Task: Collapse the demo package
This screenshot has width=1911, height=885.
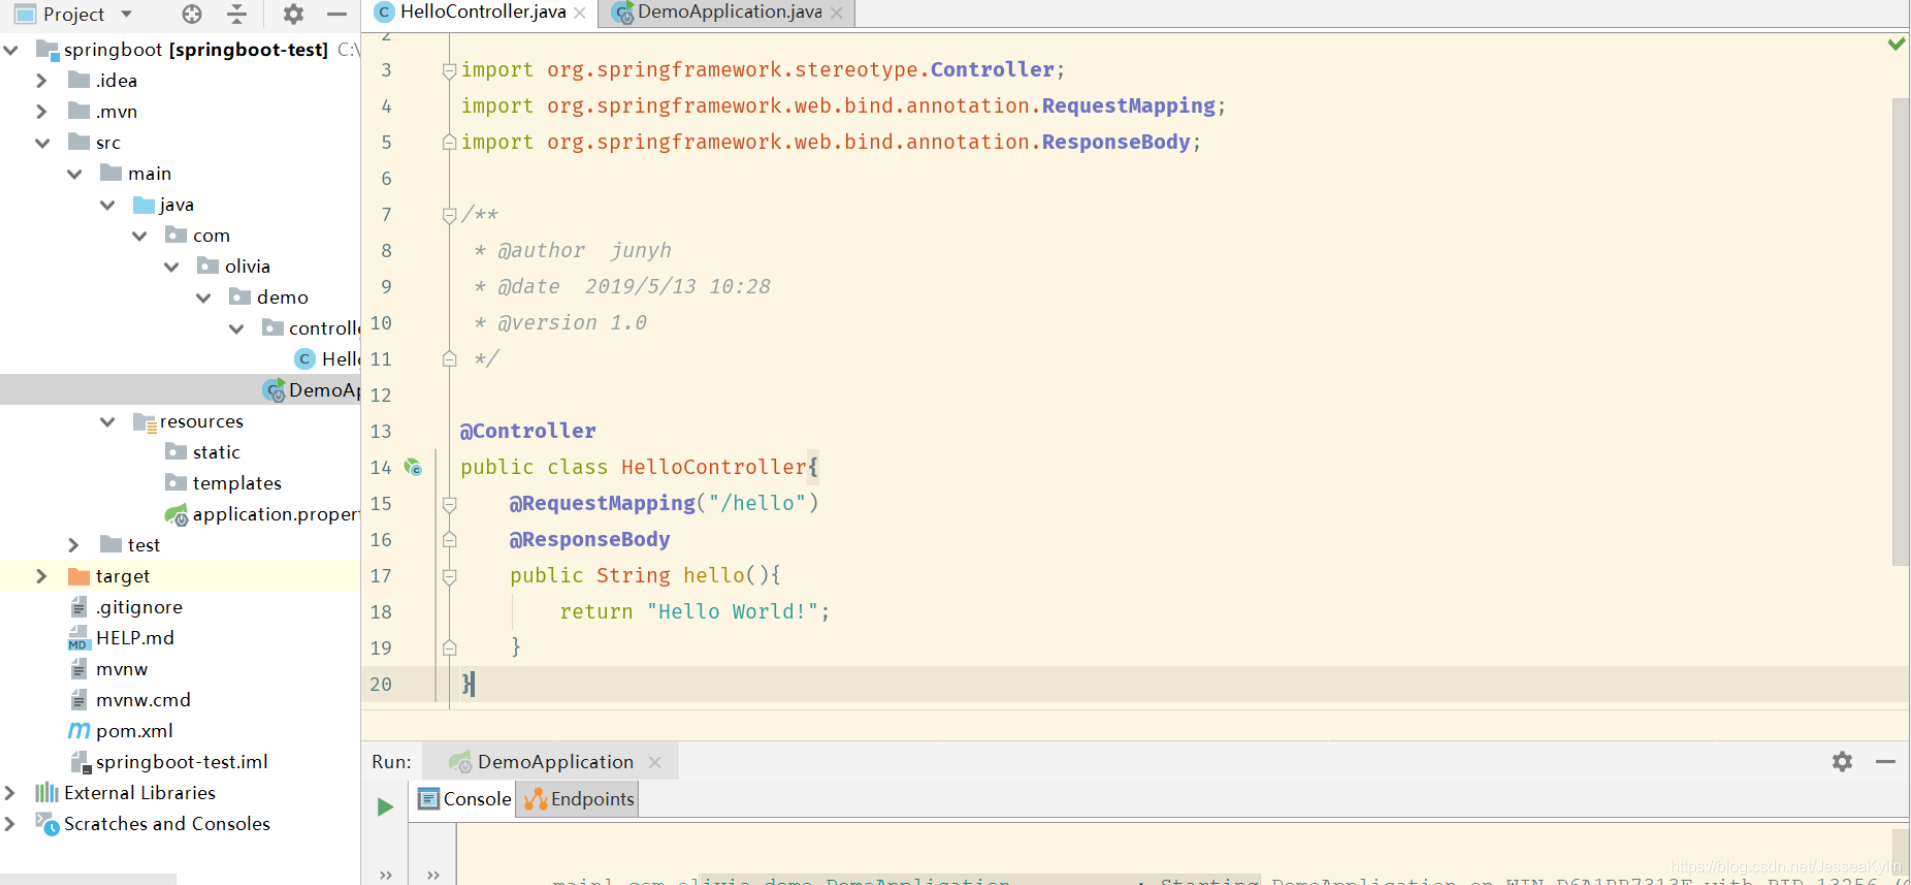Action: point(203,297)
